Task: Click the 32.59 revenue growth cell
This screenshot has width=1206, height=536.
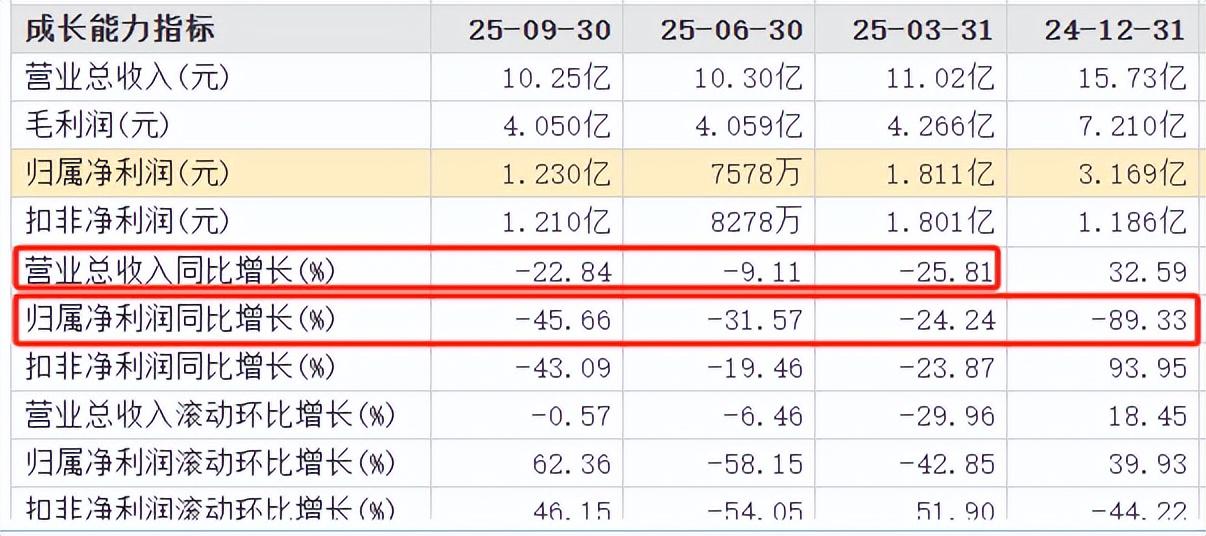Action: pyautogui.click(x=1148, y=270)
